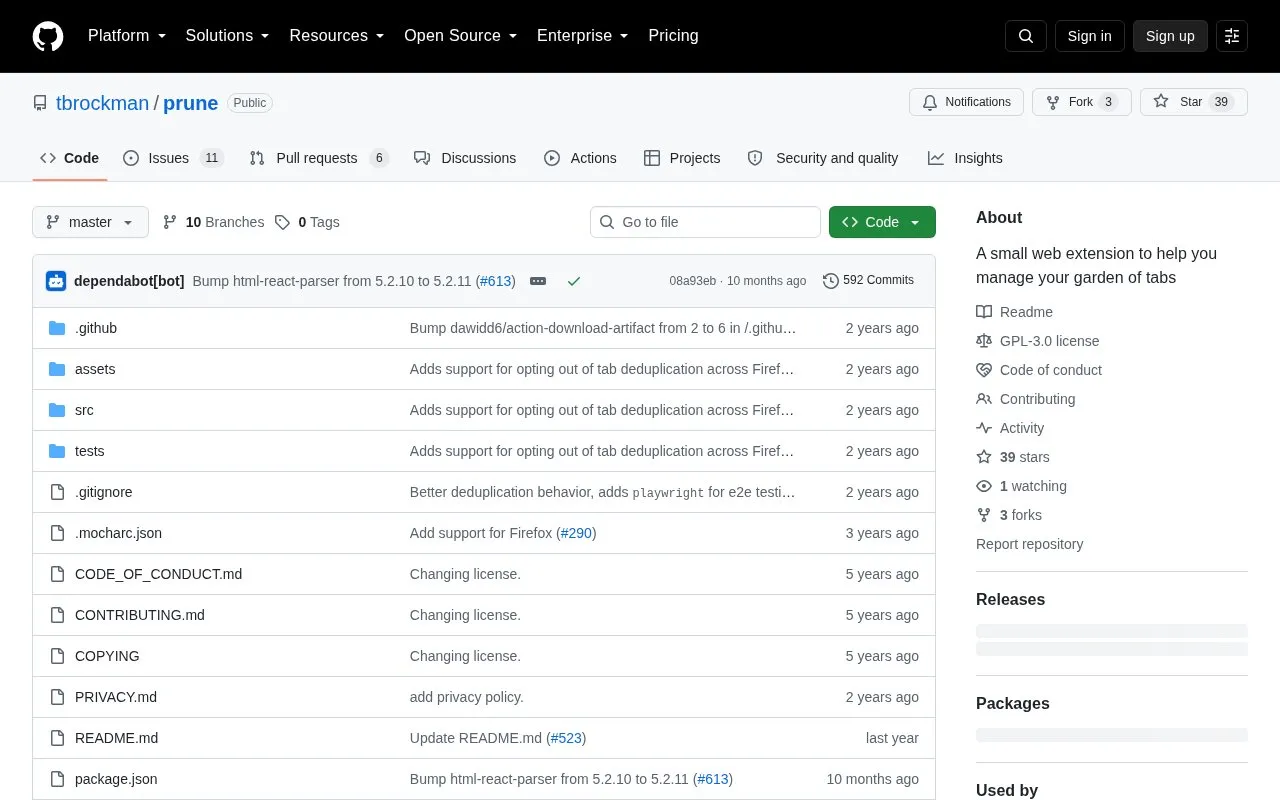Click the .github folder icon

click(57, 328)
